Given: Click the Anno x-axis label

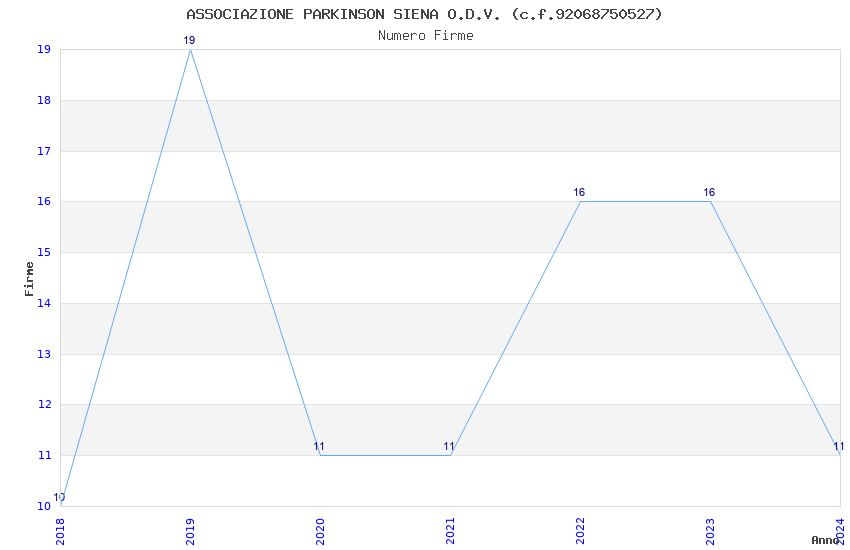Looking at the screenshot, I should tap(825, 540).
